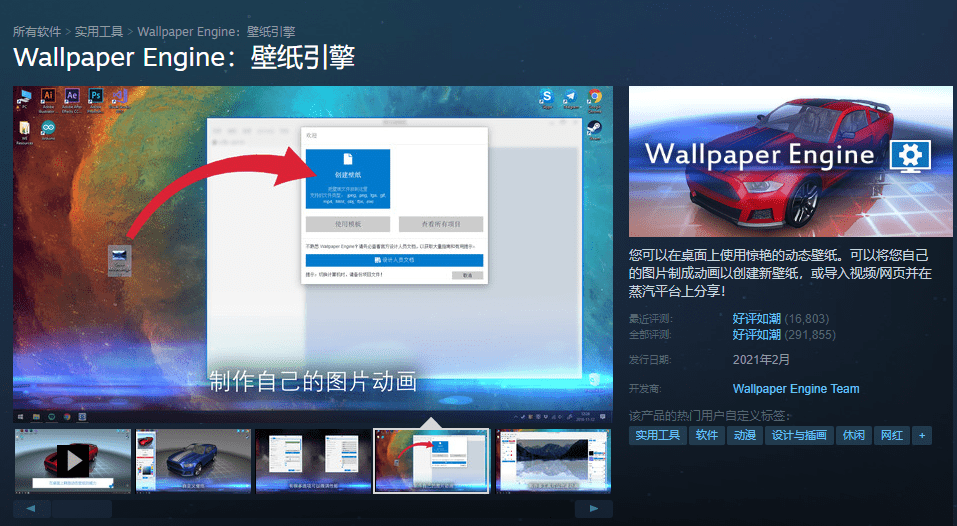
Task: Select the 休闲 tag
Action: point(853,435)
